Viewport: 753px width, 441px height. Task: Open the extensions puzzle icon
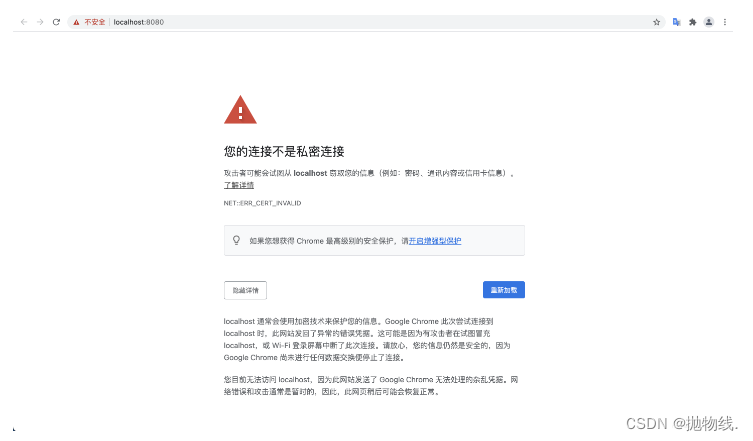692,22
